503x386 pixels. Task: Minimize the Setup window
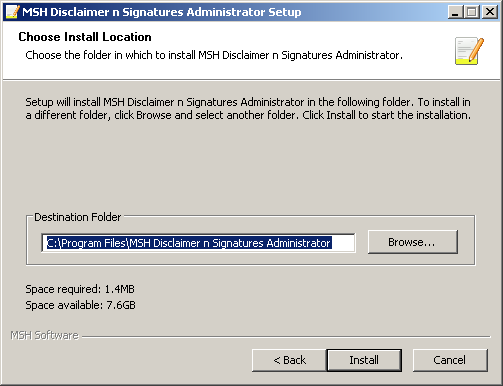coord(455,12)
